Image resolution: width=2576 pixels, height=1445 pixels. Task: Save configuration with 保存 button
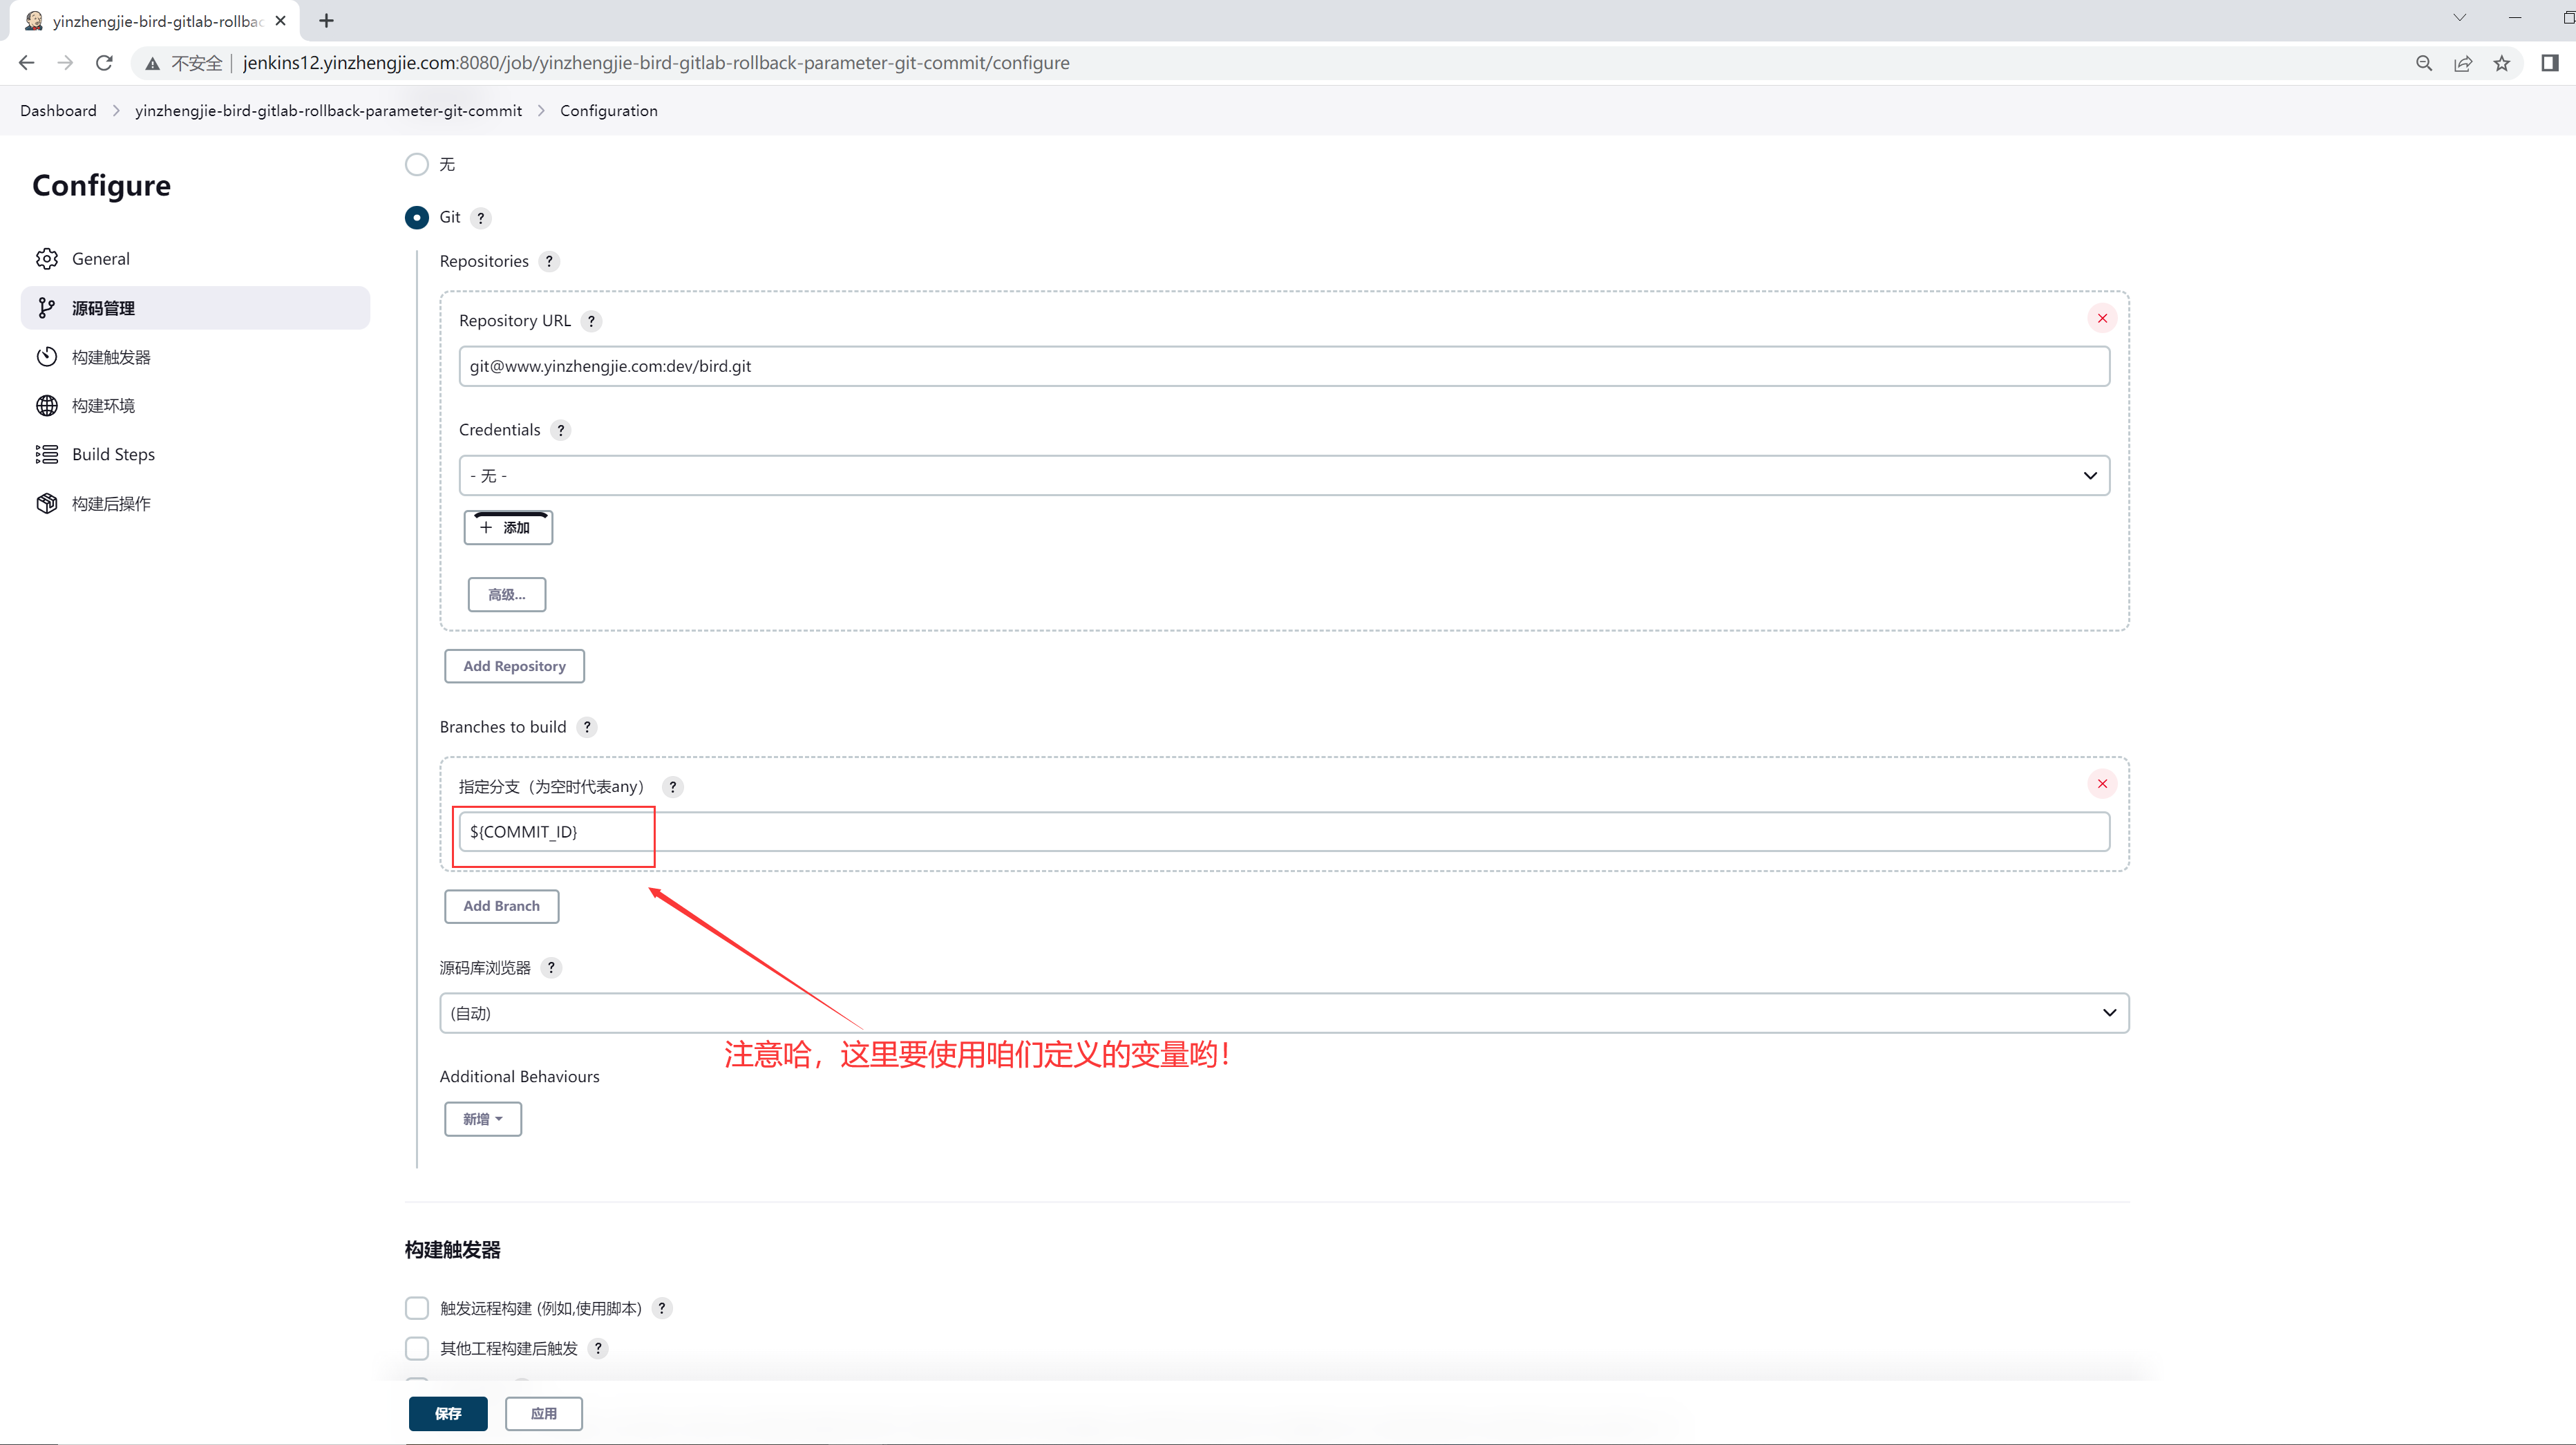point(448,1413)
